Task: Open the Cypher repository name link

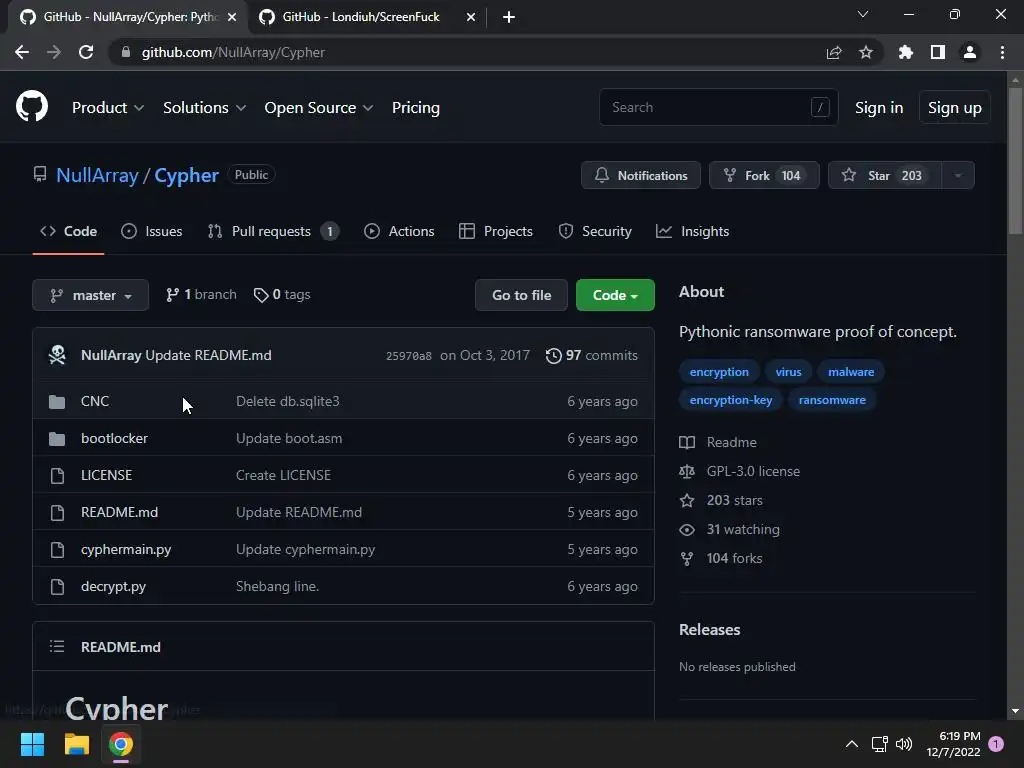Action: (x=186, y=175)
